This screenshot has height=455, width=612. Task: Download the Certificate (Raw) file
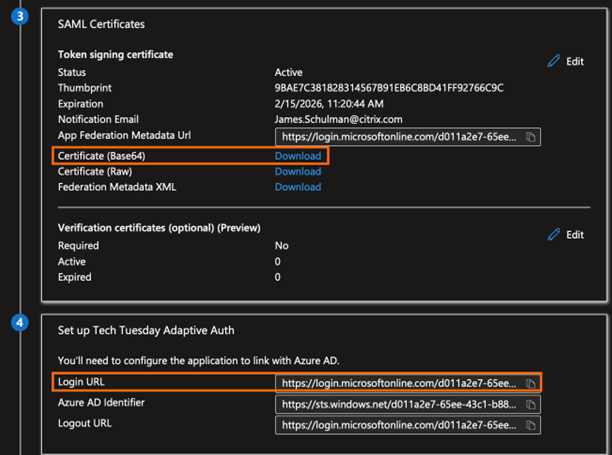(298, 171)
